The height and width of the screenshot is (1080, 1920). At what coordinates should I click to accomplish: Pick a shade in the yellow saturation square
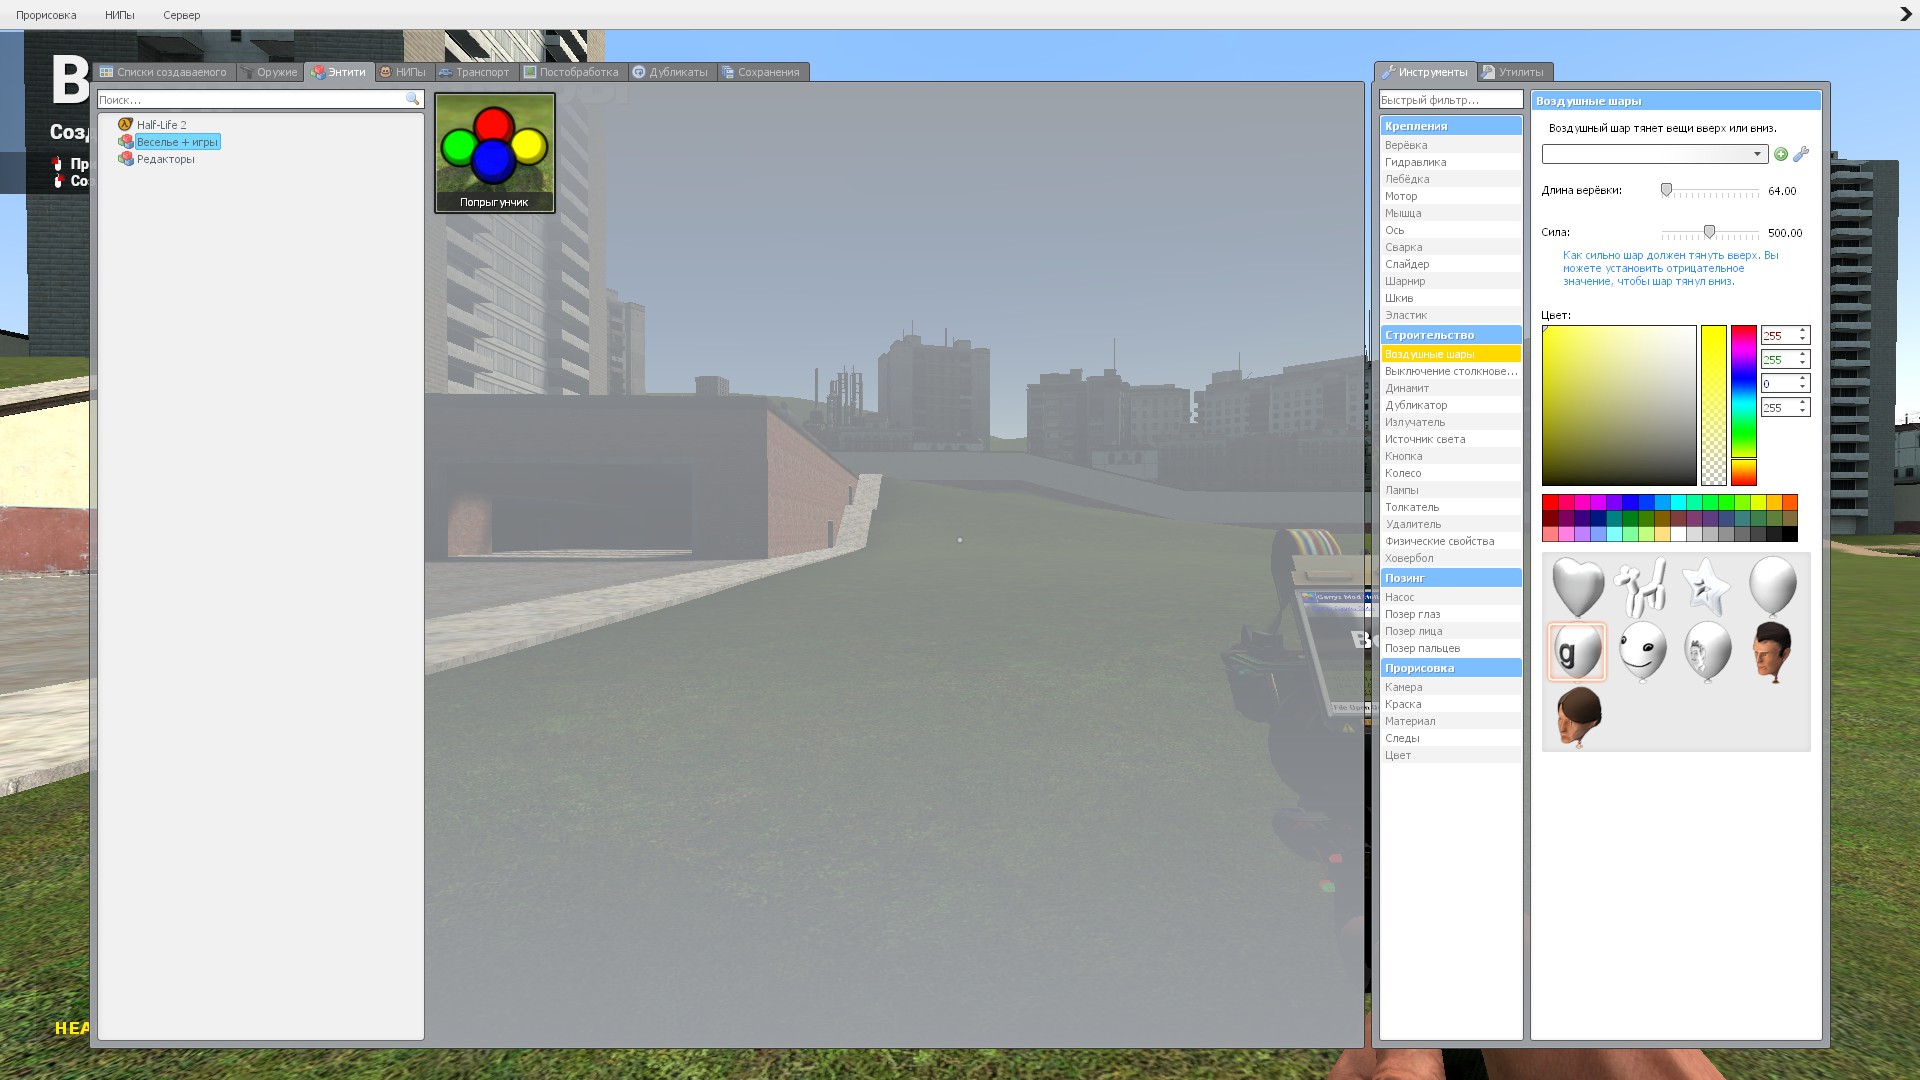coord(1619,405)
